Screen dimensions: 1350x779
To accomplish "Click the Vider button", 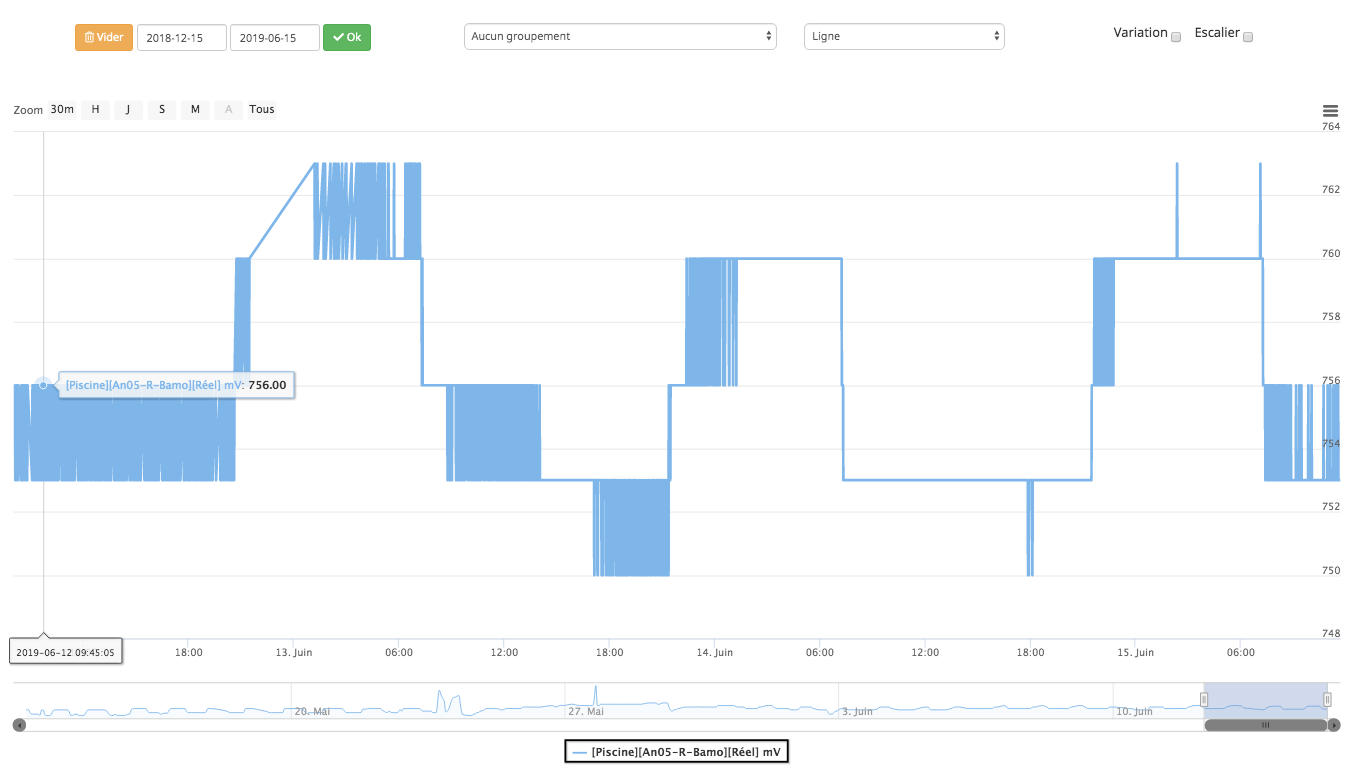I will click(x=104, y=38).
